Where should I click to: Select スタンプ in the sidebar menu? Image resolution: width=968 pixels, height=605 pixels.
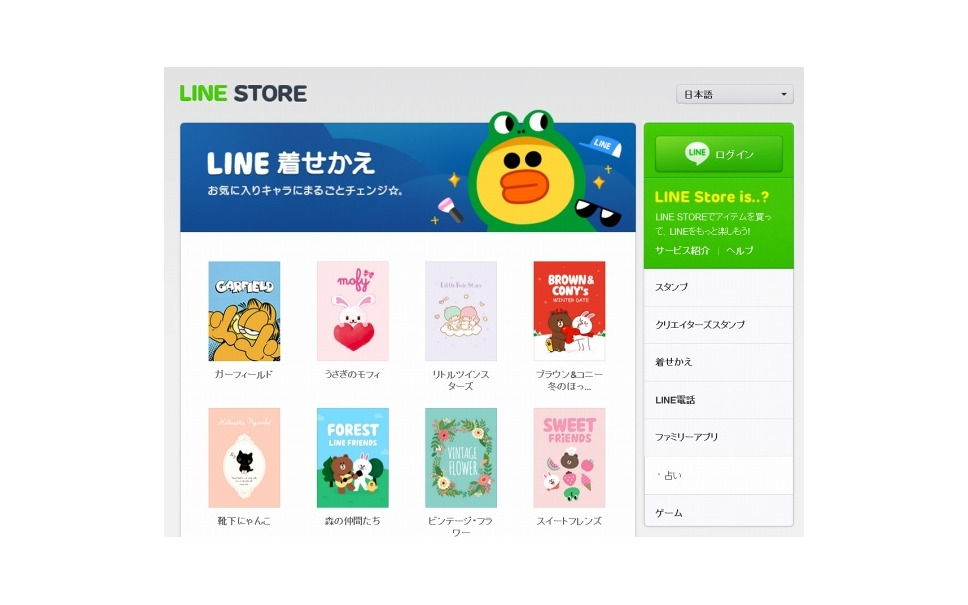(x=719, y=287)
